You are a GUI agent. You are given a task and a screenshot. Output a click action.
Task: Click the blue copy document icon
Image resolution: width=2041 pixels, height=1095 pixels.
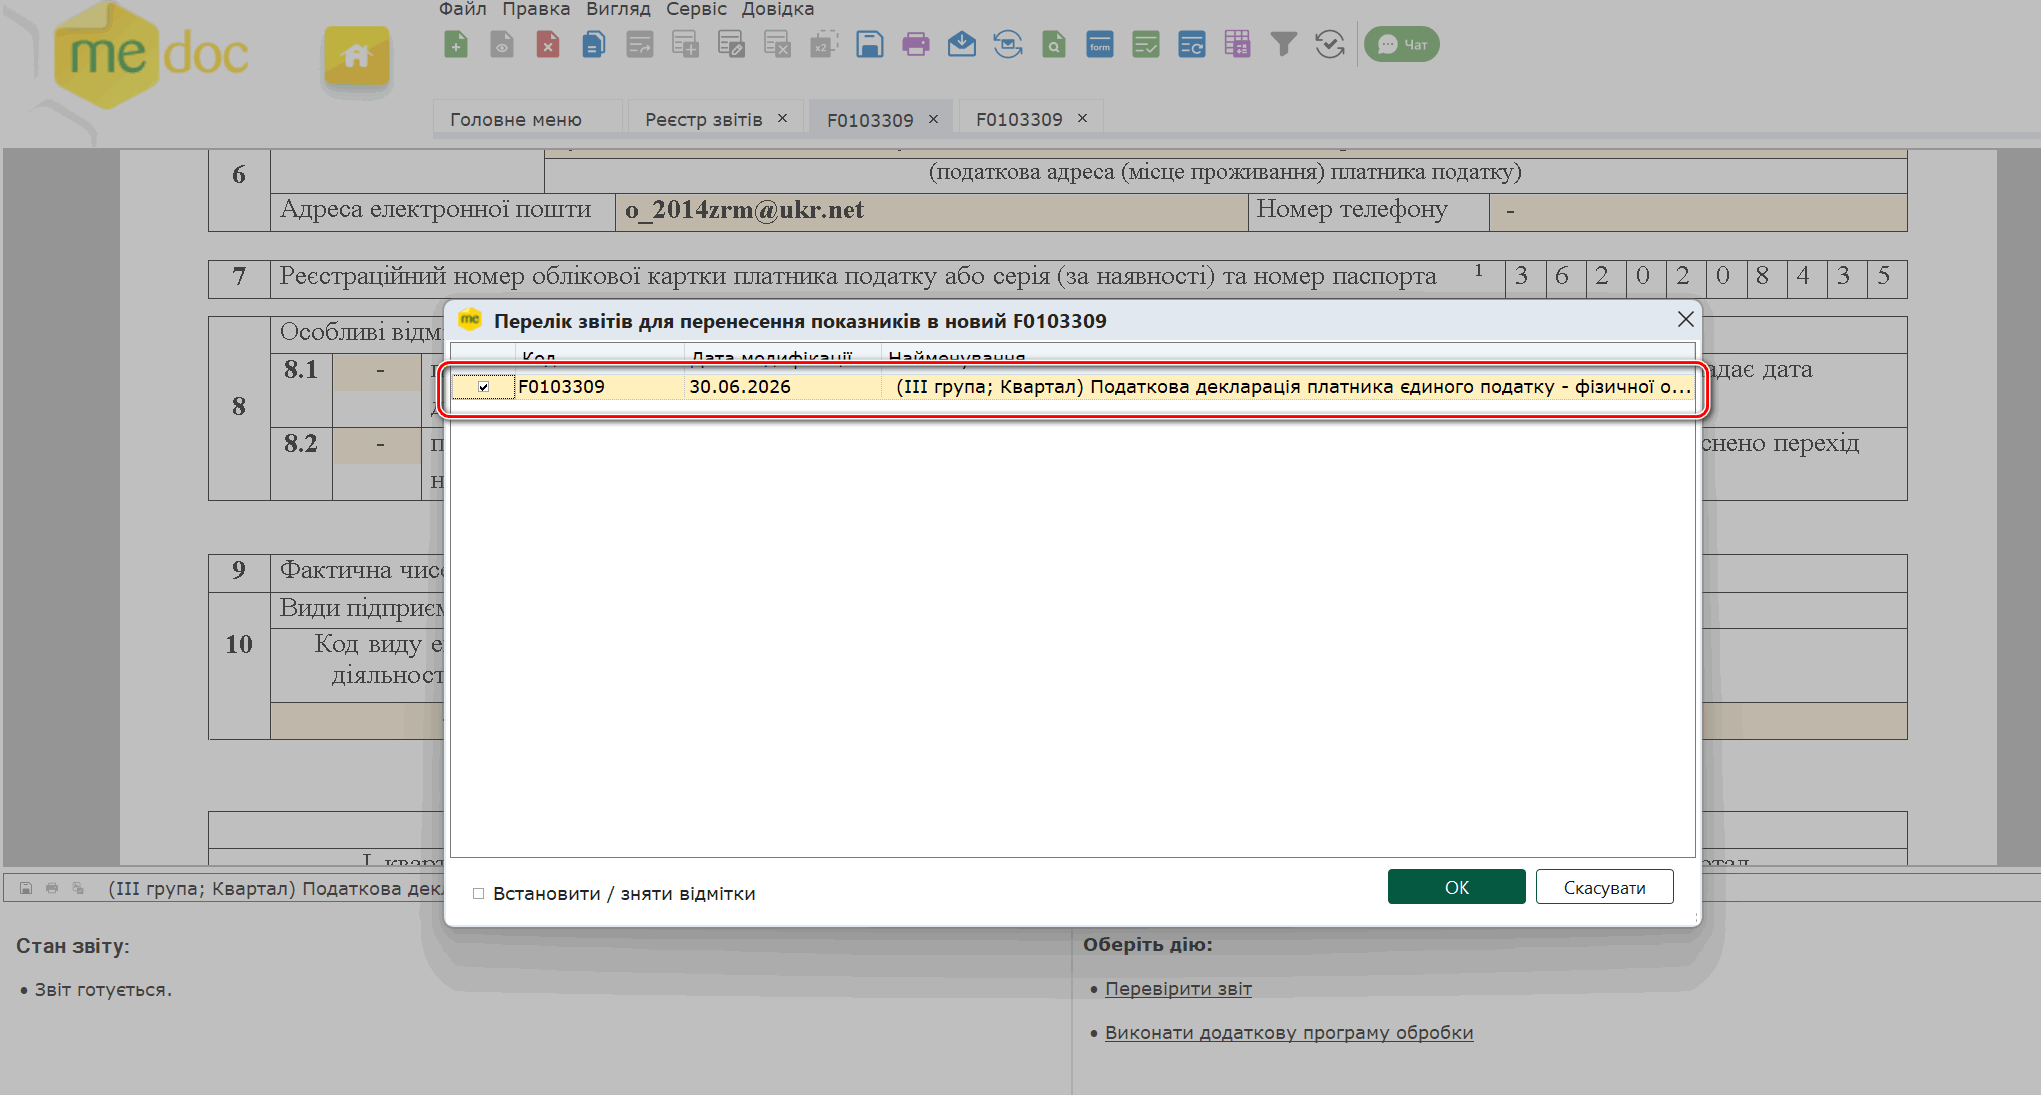[x=594, y=44]
